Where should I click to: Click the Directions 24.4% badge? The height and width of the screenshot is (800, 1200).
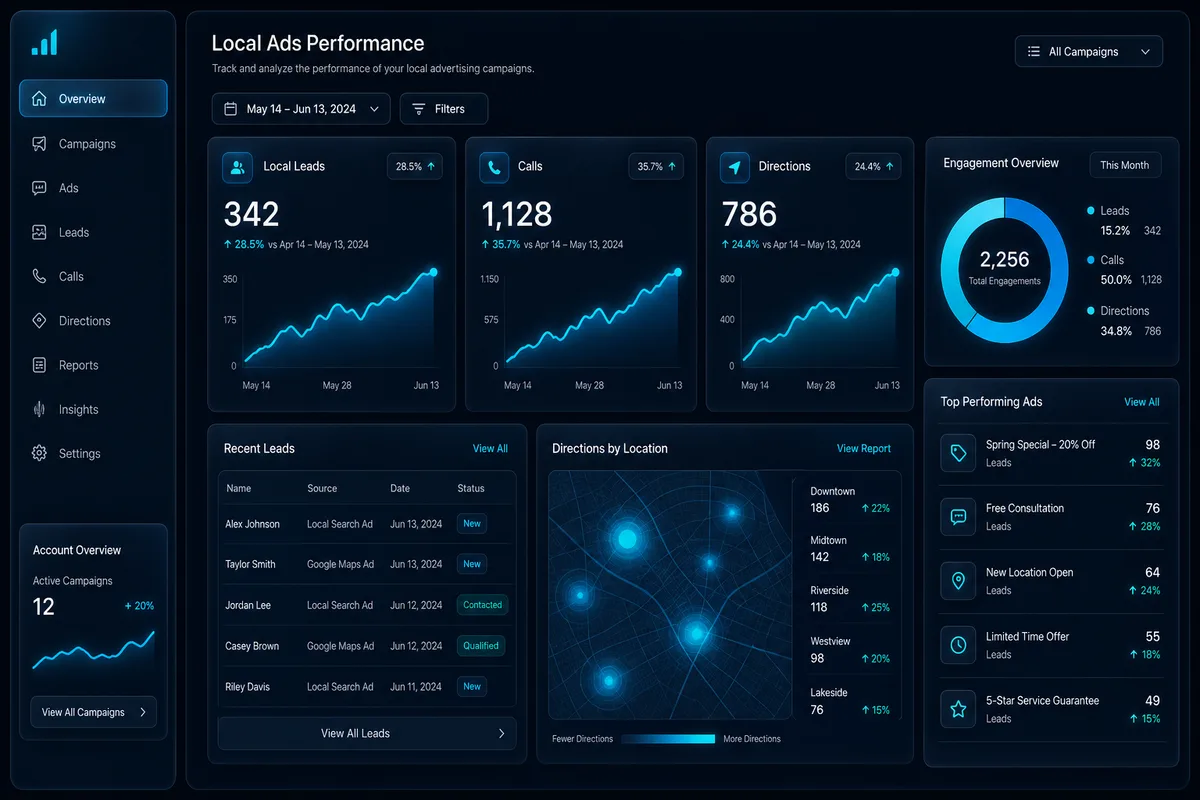click(x=873, y=167)
